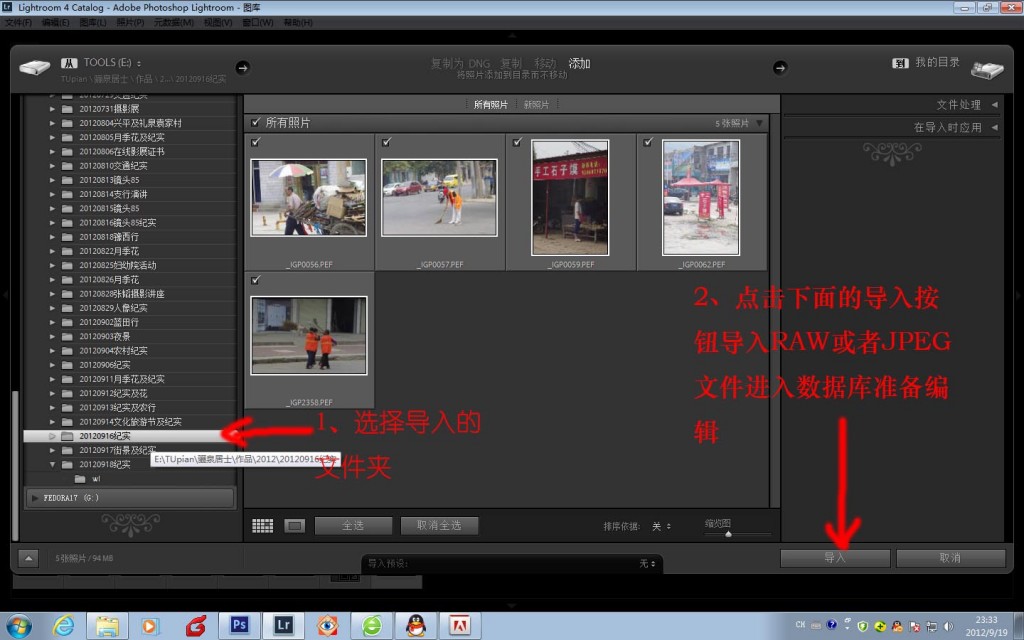Open the 排序依据 sort dropdown
1024x640 pixels.
point(662,526)
